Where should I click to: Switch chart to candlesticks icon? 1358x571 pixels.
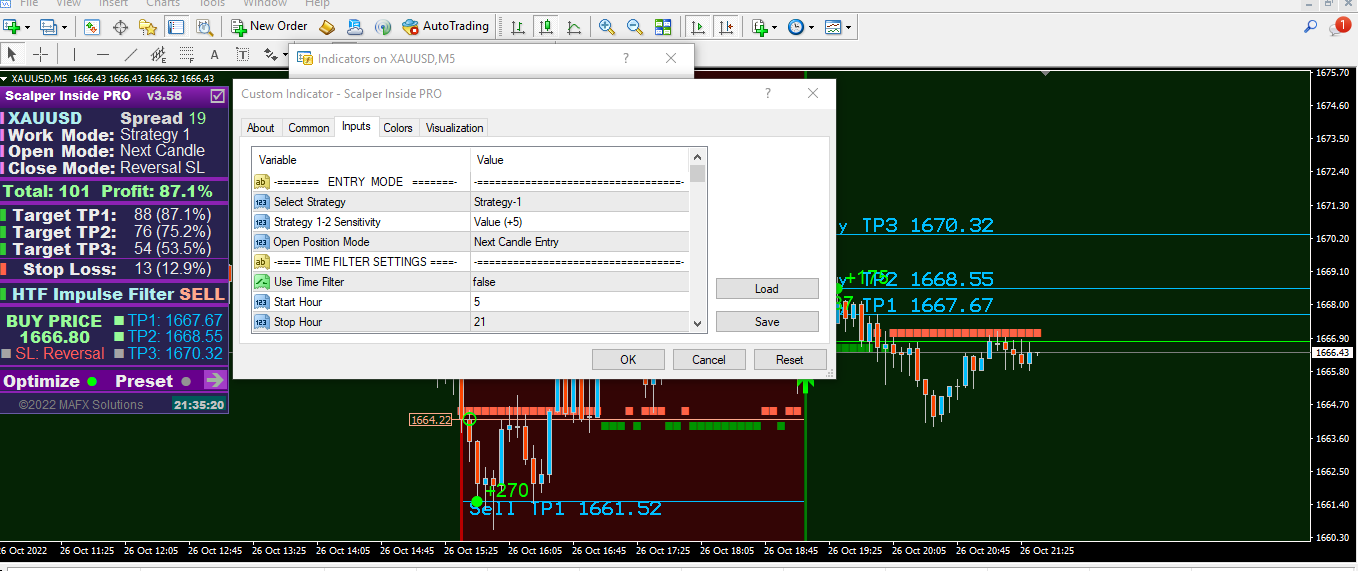[x=545, y=27]
